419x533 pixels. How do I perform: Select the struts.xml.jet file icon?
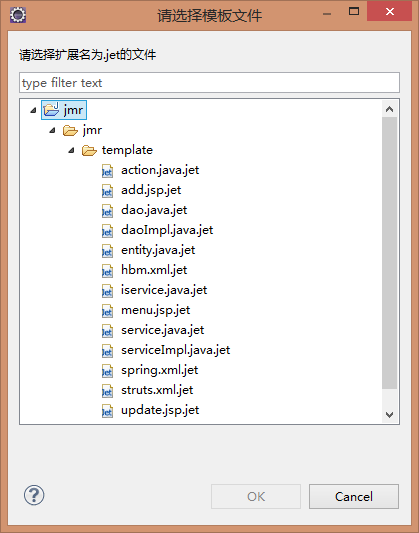pyautogui.click(x=107, y=391)
